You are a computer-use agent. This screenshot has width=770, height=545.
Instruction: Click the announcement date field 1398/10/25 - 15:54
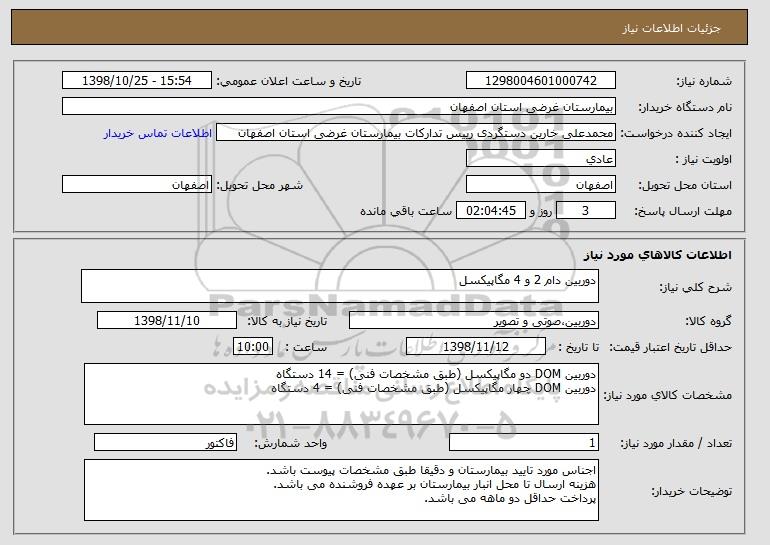tap(137, 81)
